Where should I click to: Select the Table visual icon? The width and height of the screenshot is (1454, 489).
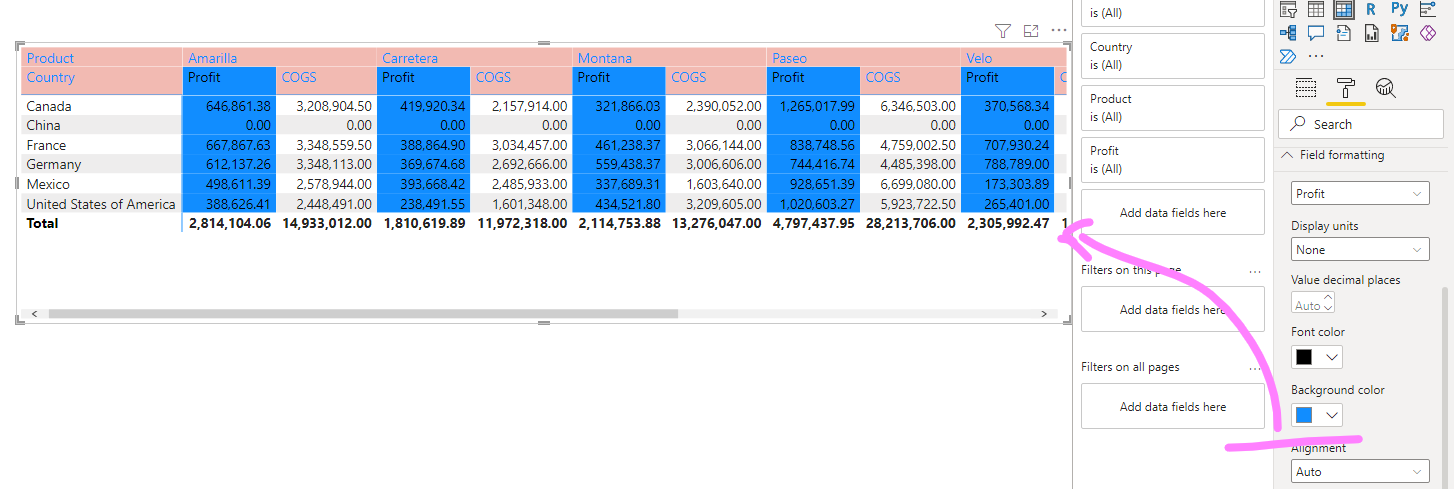coord(1316,10)
